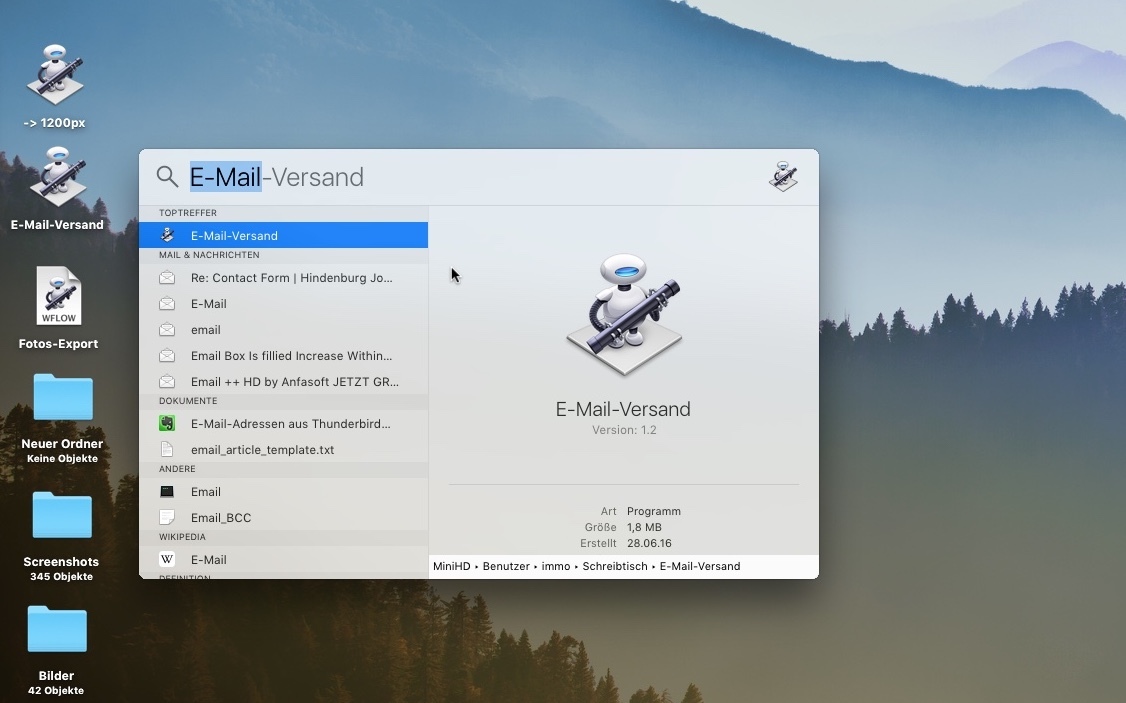Select the Fotos-Export workflow file
The height and width of the screenshot is (703, 1126).
[x=59, y=297]
